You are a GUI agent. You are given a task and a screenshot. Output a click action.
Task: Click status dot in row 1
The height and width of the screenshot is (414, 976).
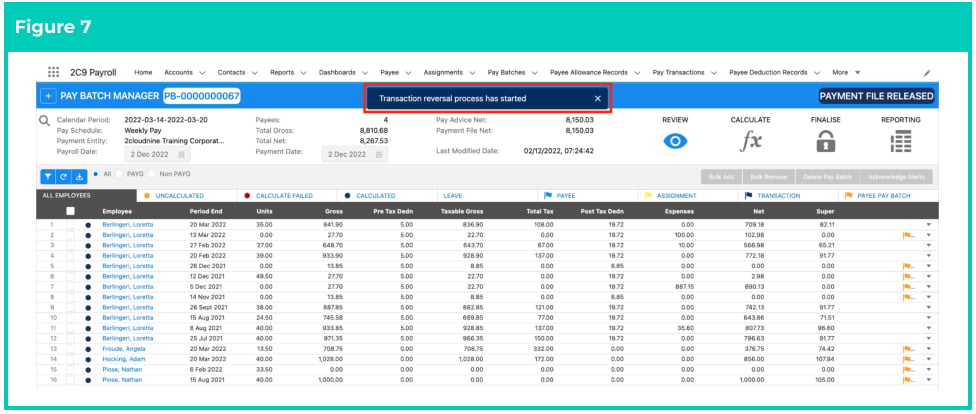(88, 225)
